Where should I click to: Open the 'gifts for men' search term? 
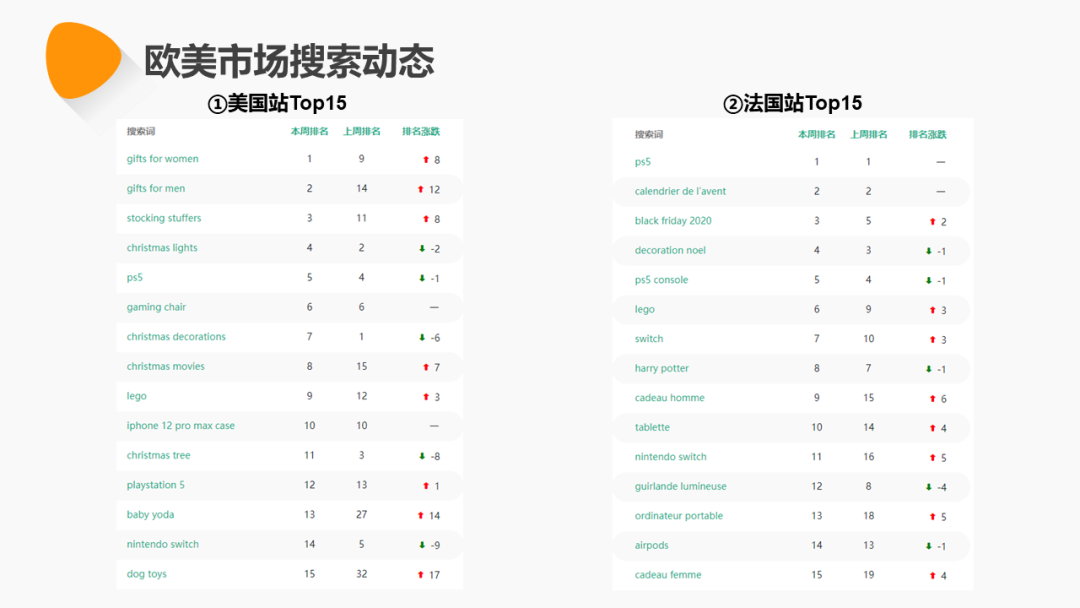[156, 189]
